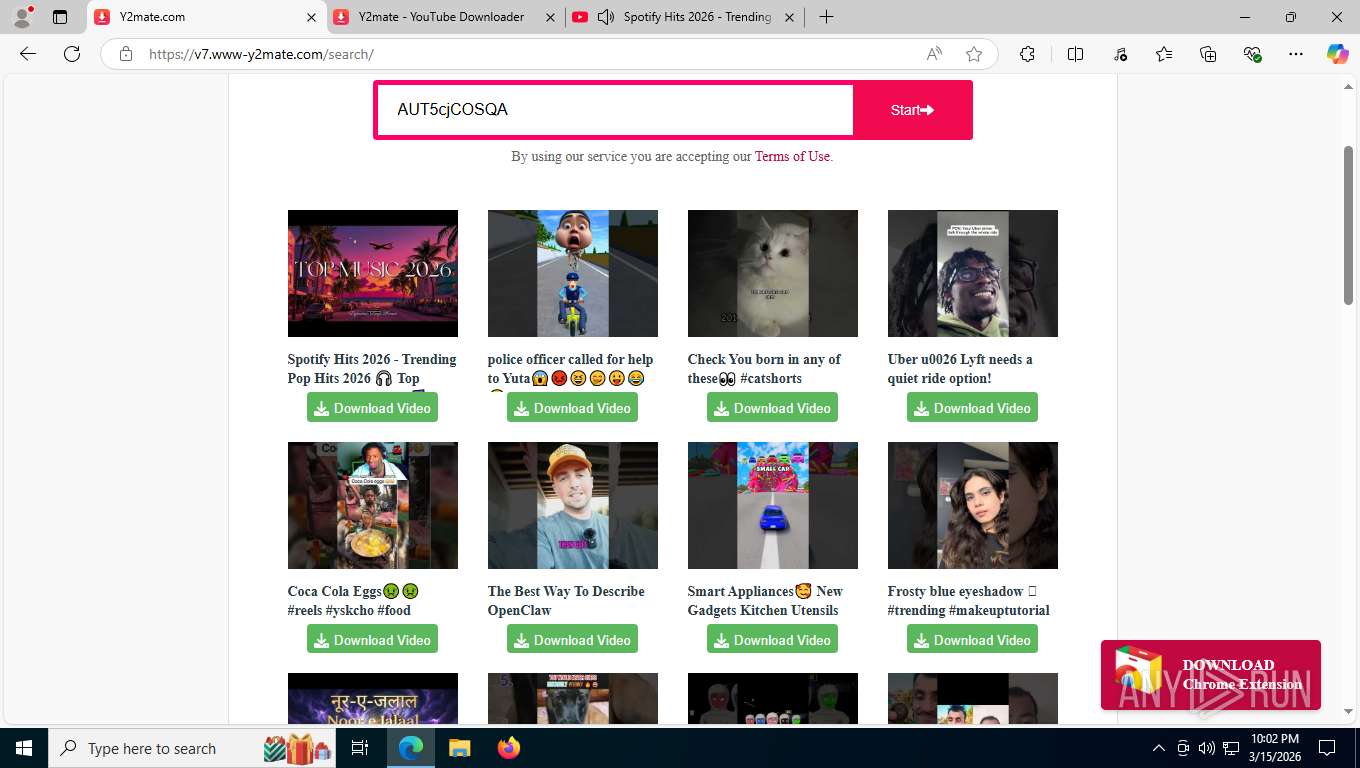Viewport: 1360px width, 768px height.
Task: Open the Windows Start menu
Action: pyautogui.click(x=23, y=748)
